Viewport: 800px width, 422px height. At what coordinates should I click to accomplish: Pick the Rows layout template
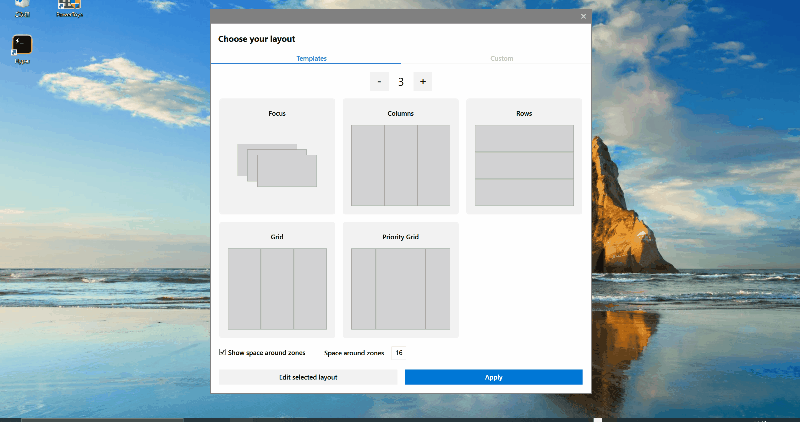coord(524,156)
